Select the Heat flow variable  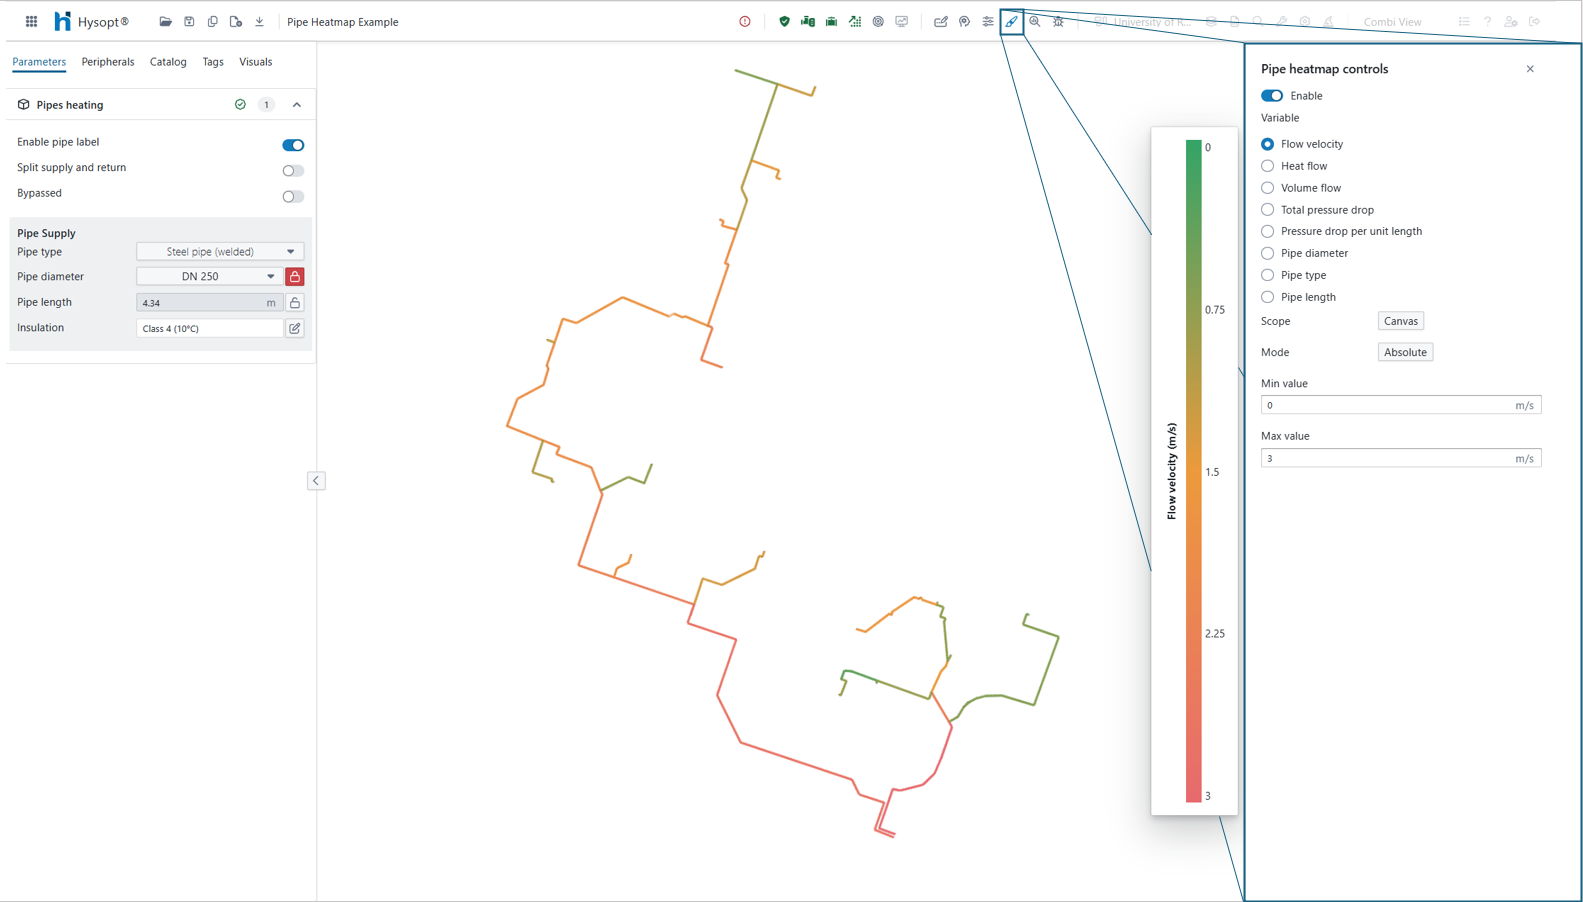pyautogui.click(x=1267, y=166)
